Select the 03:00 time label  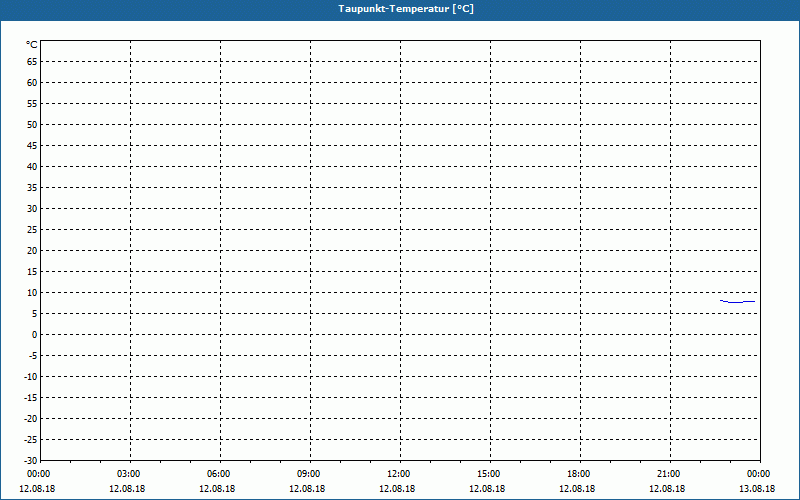pos(128,474)
